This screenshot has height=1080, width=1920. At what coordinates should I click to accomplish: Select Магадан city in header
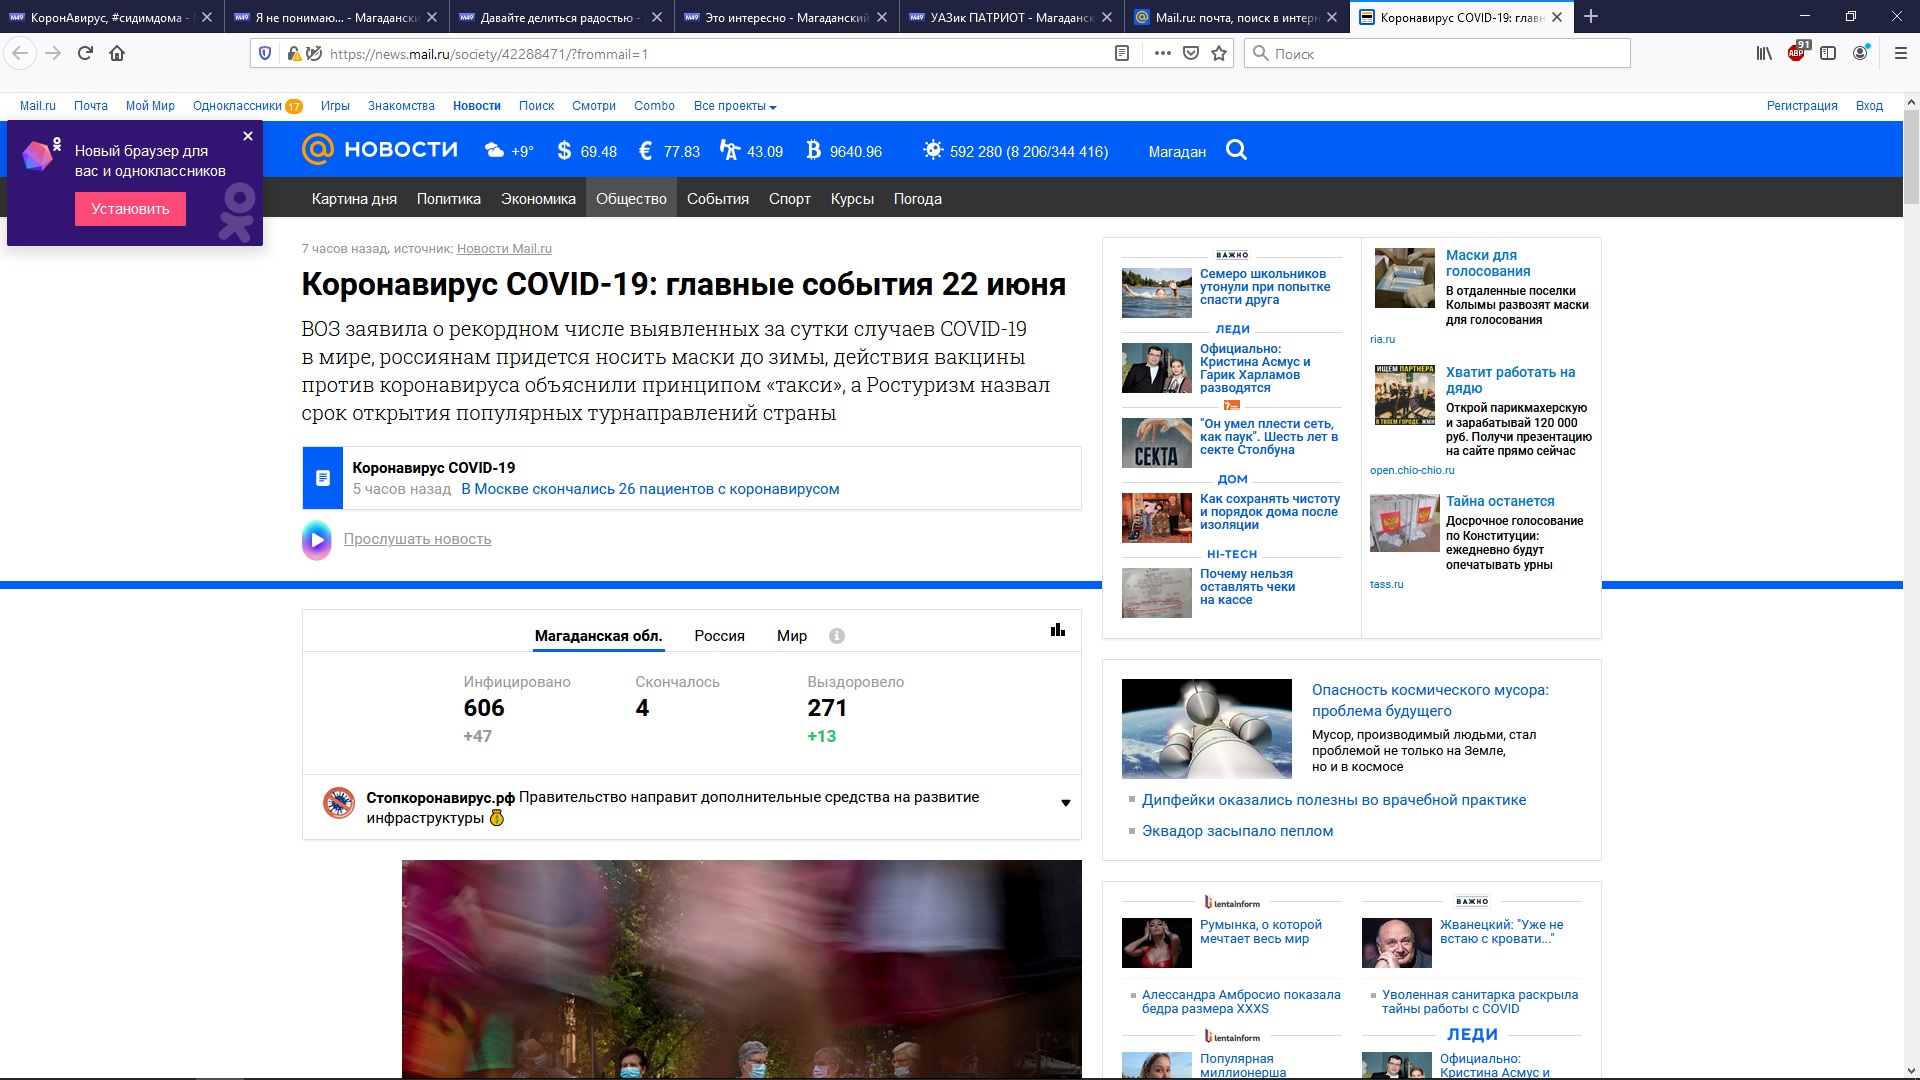(x=1177, y=152)
